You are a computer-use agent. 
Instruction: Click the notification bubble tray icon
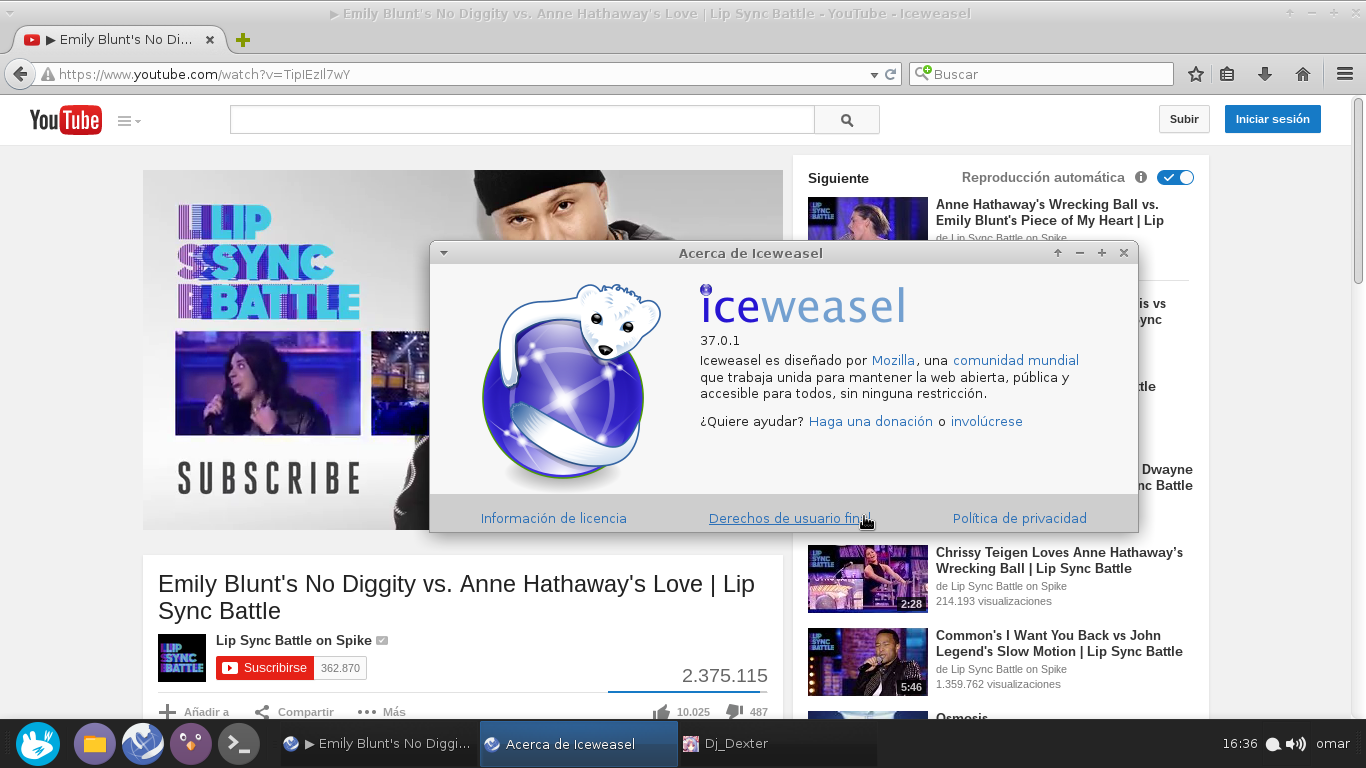[x=1273, y=744]
